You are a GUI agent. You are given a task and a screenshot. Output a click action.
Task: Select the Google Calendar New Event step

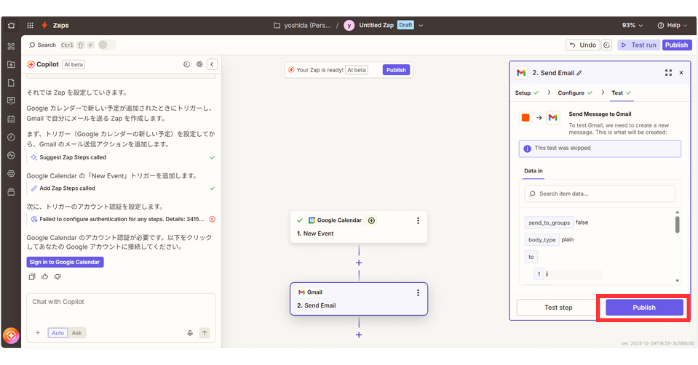359,227
